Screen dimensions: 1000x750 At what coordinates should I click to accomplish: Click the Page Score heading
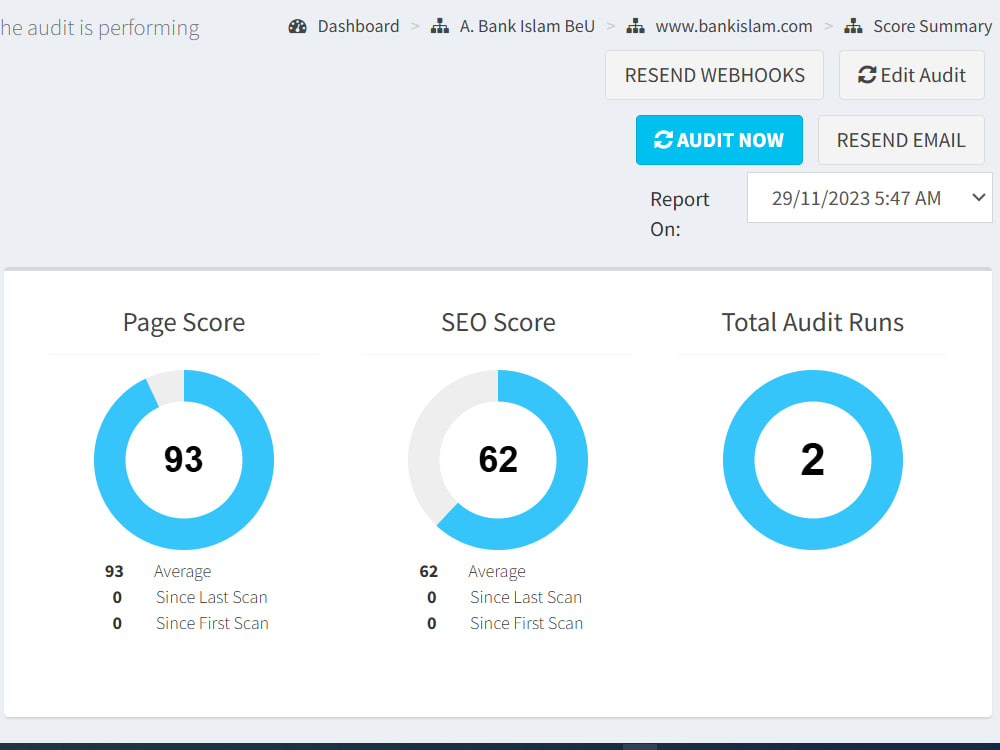pyautogui.click(x=184, y=323)
